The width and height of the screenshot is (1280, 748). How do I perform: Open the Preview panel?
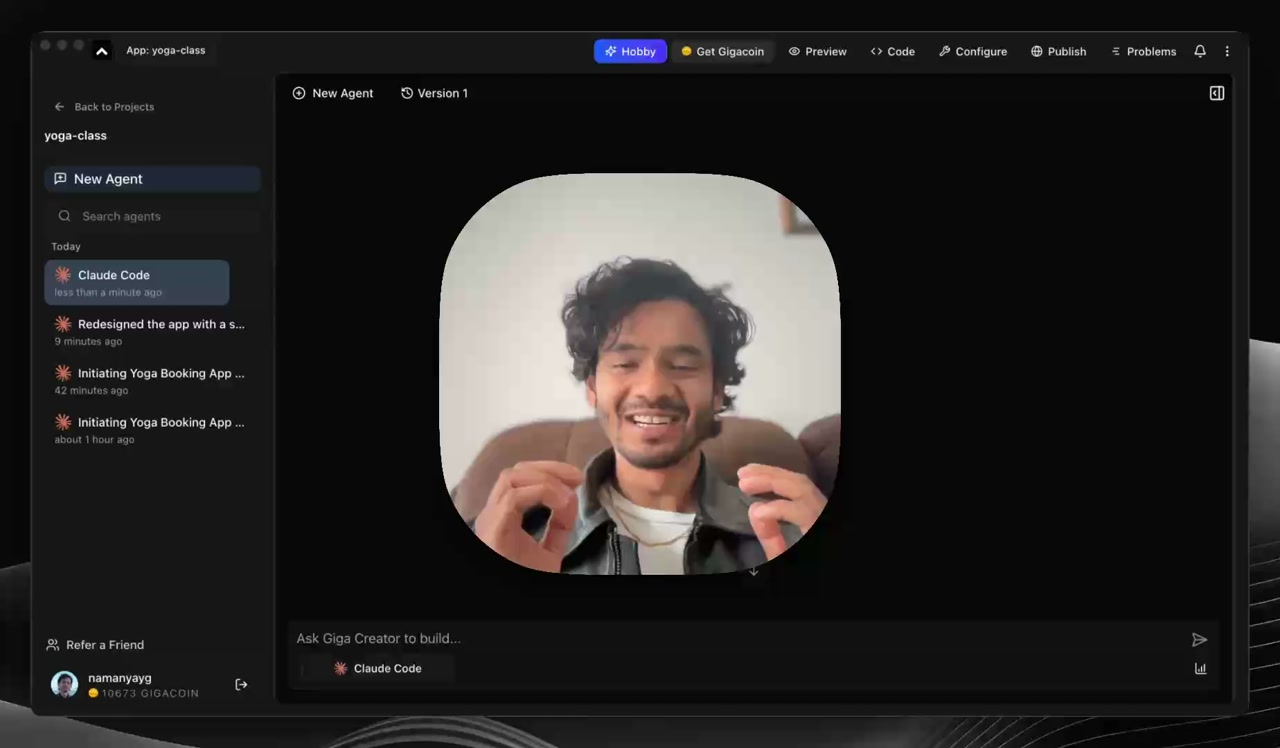click(x=818, y=51)
